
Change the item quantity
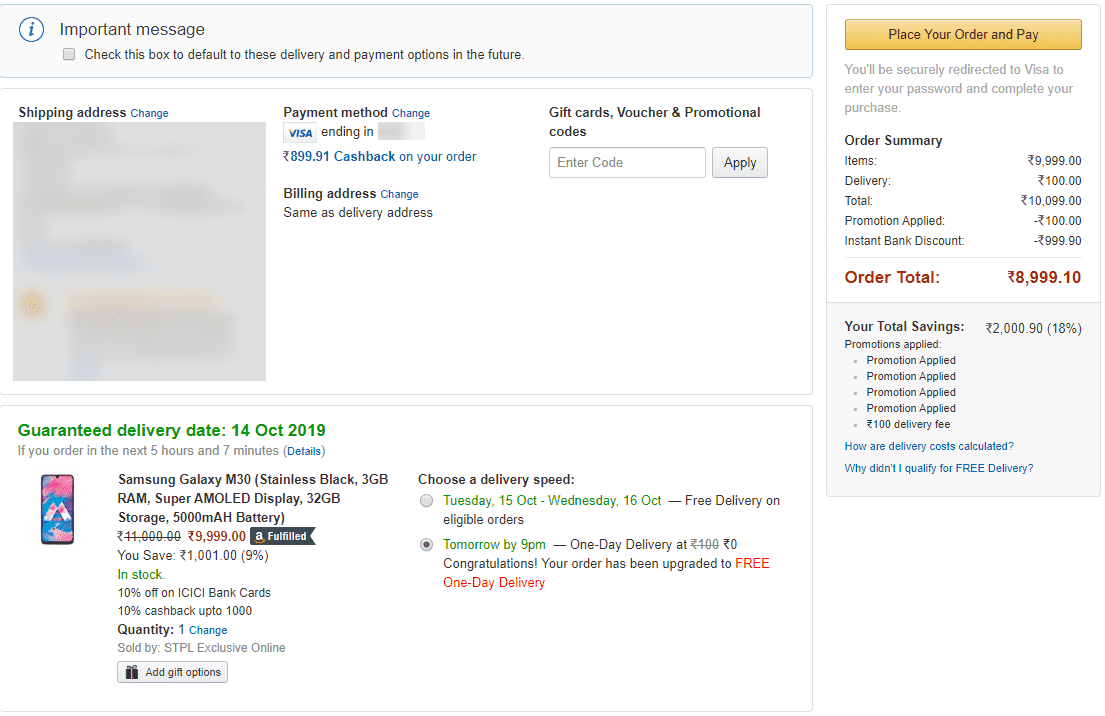click(208, 631)
